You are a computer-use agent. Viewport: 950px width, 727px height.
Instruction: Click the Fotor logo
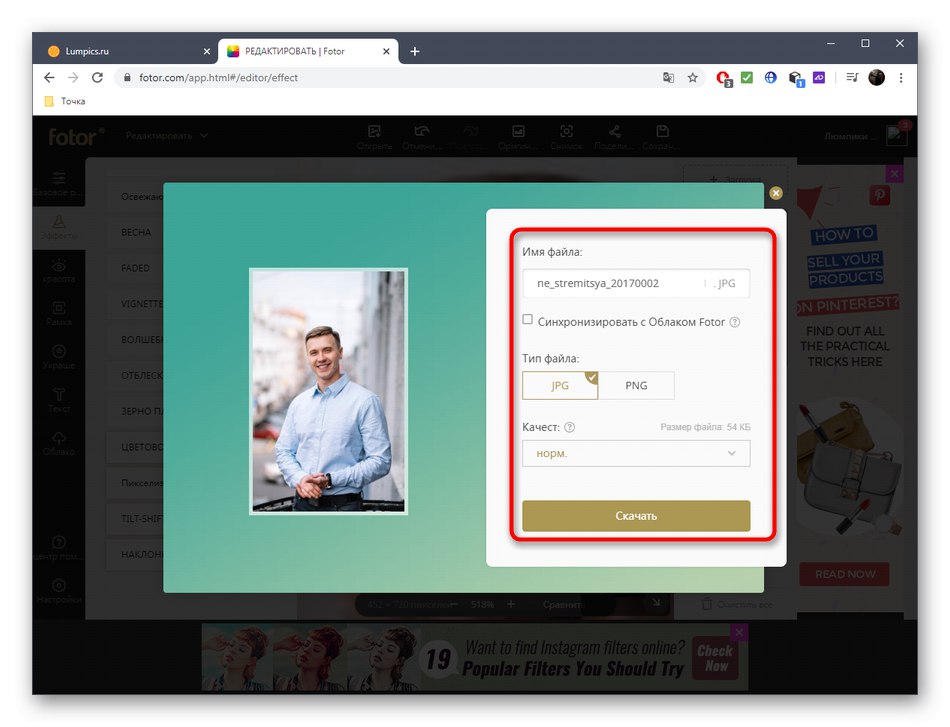(75, 137)
